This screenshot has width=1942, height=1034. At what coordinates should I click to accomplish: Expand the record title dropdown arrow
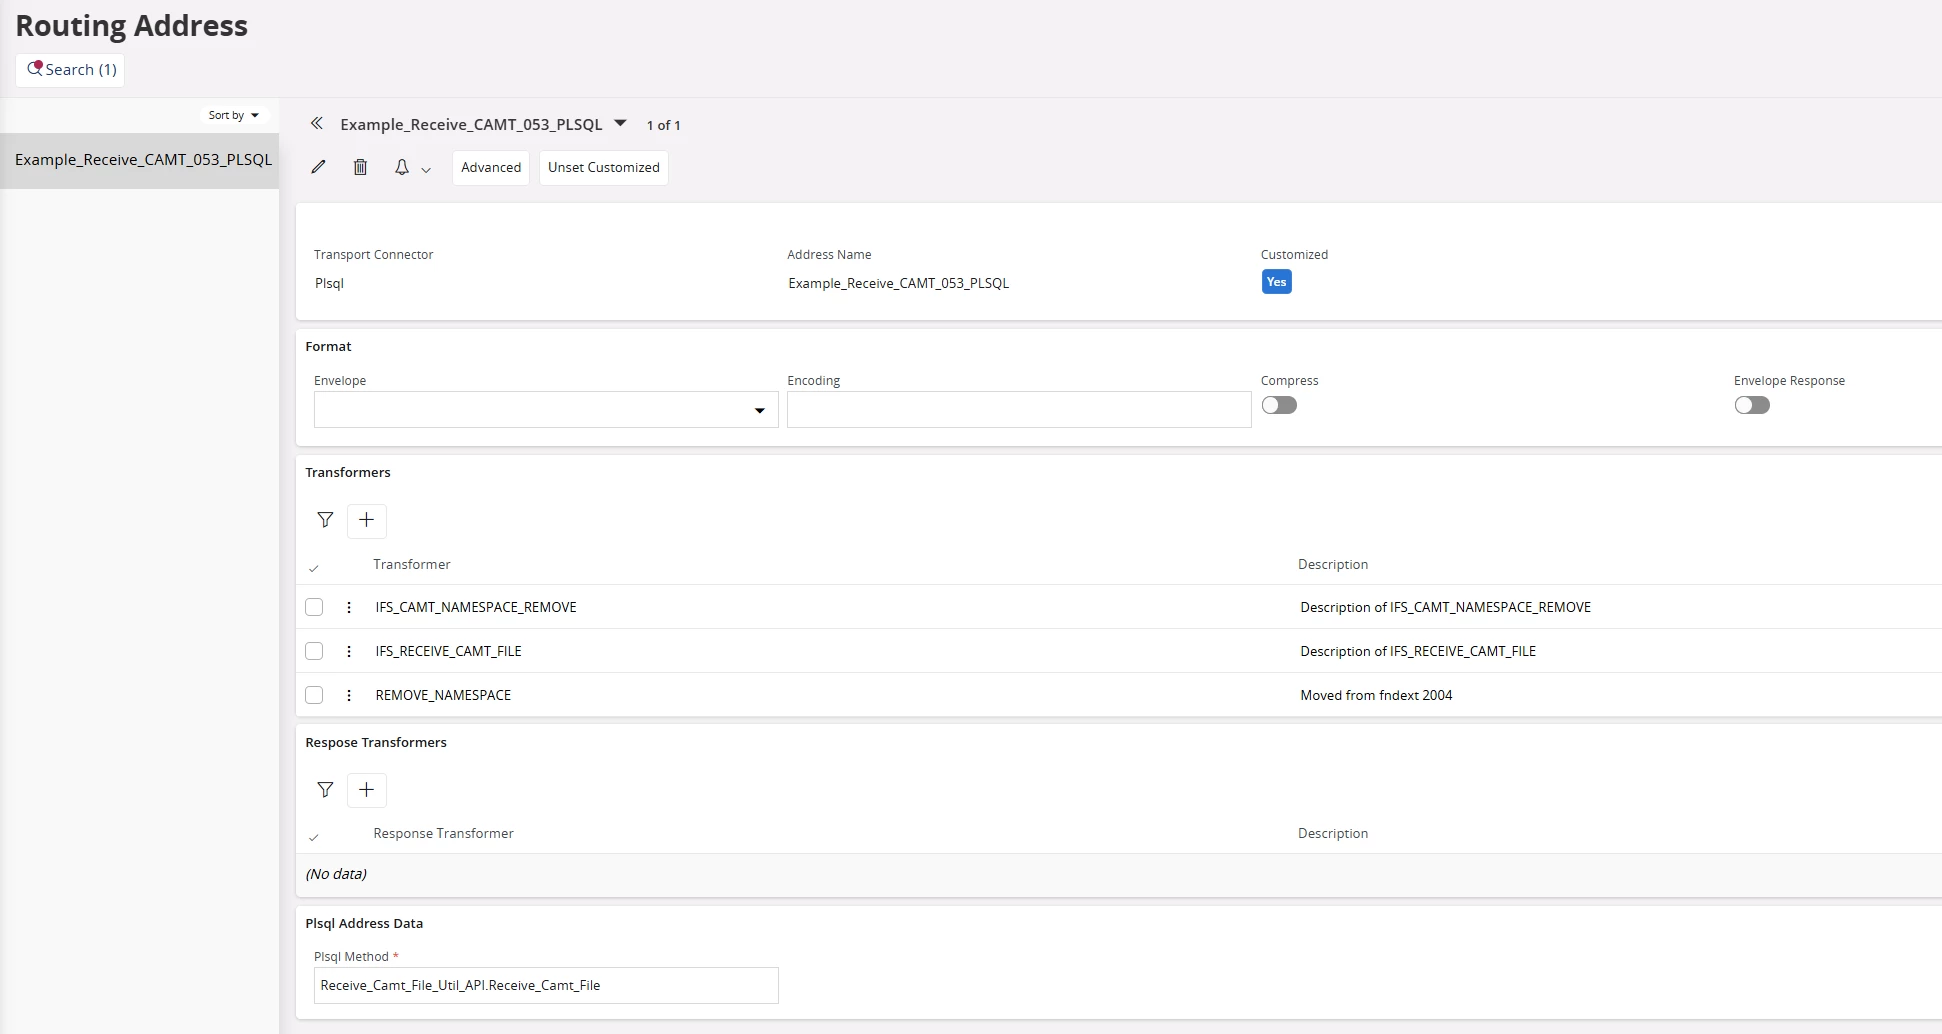pos(620,123)
